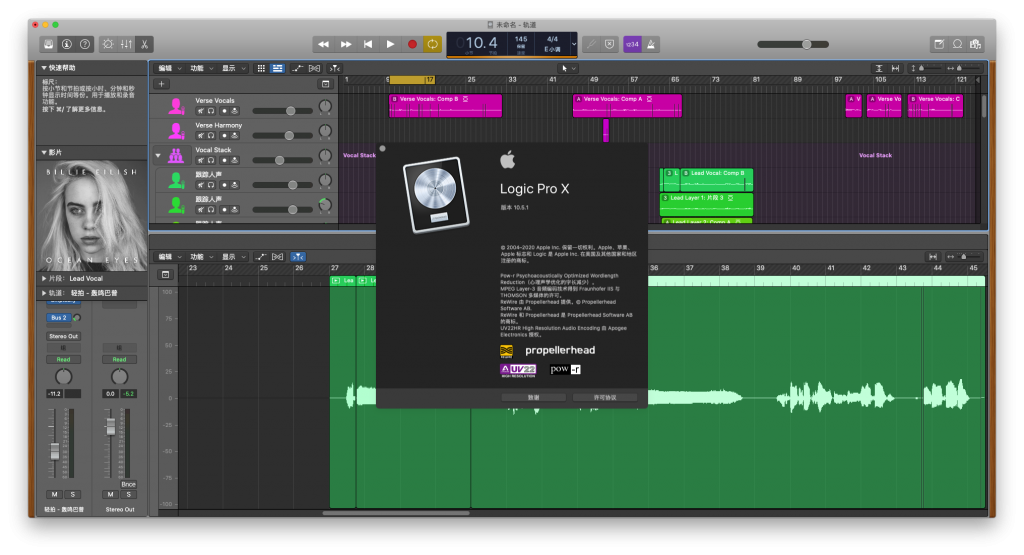The width and height of the screenshot is (1024, 555).
Task: Click the 许可协议 button in About dialog
Action: click(x=605, y=398)
